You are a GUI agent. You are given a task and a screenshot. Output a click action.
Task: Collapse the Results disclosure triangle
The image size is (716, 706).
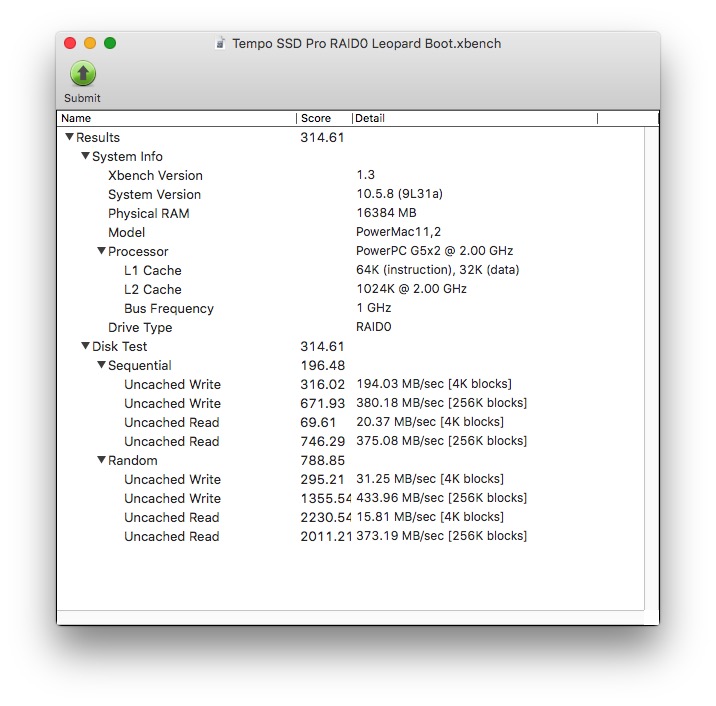click(x=69, y=137)
